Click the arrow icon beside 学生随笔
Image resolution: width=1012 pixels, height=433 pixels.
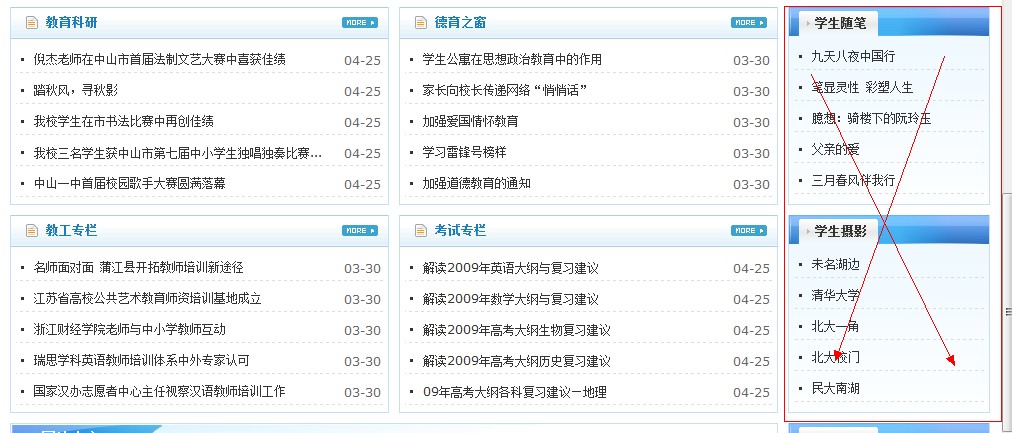(x=808, y=23)
